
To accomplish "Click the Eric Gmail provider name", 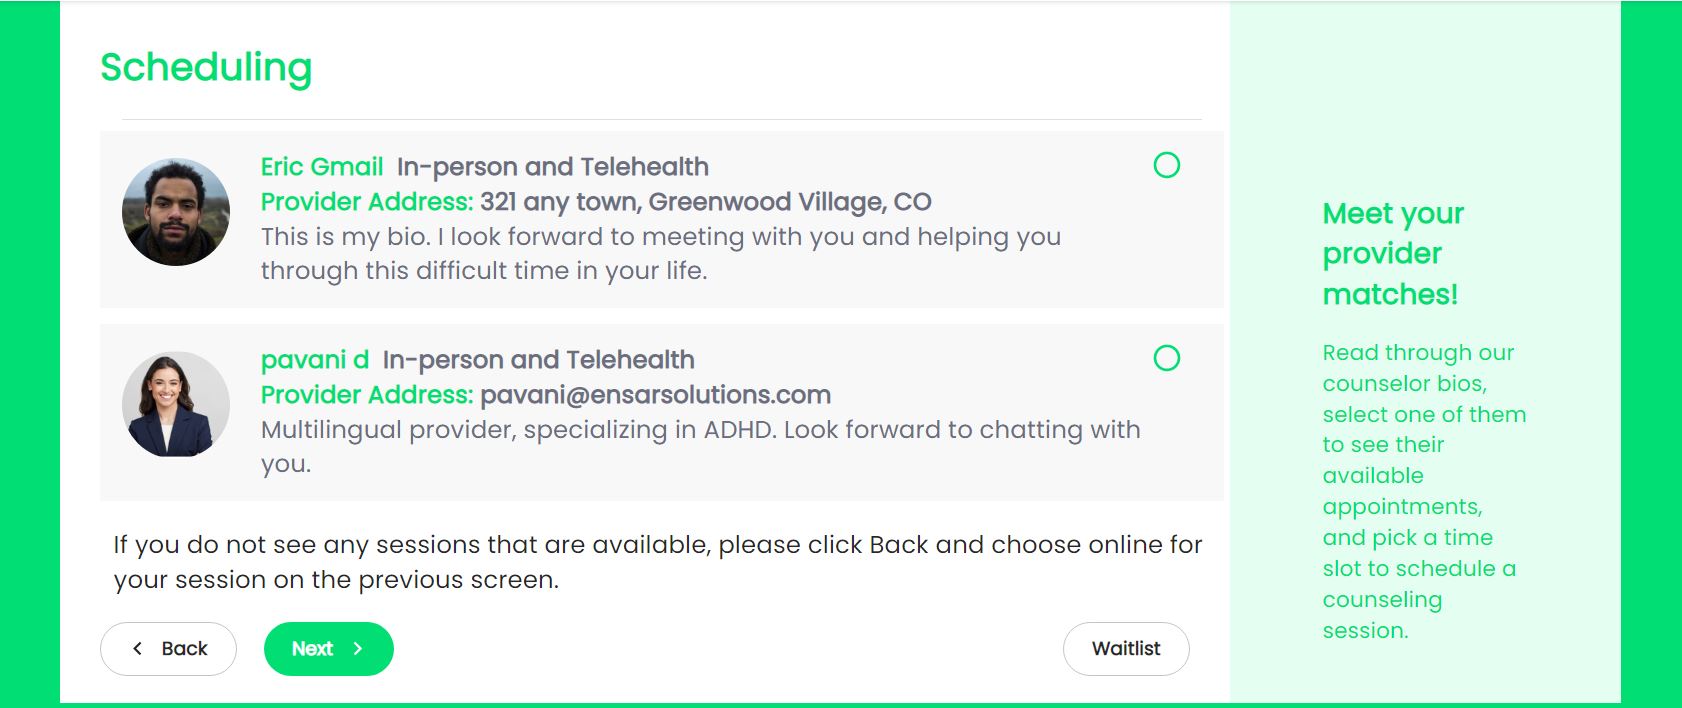I will pos(322,167).
